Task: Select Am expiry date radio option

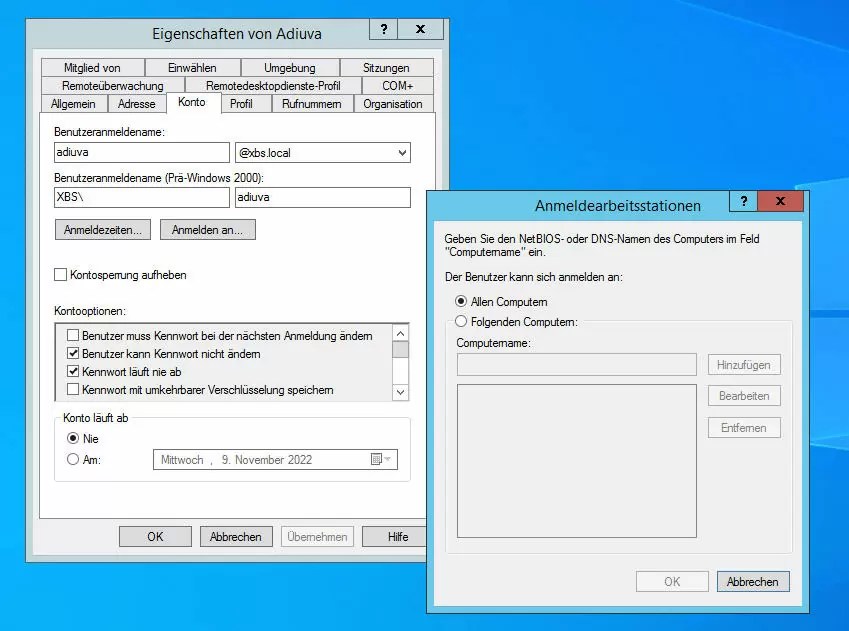Action: click(x=72, y=460)
